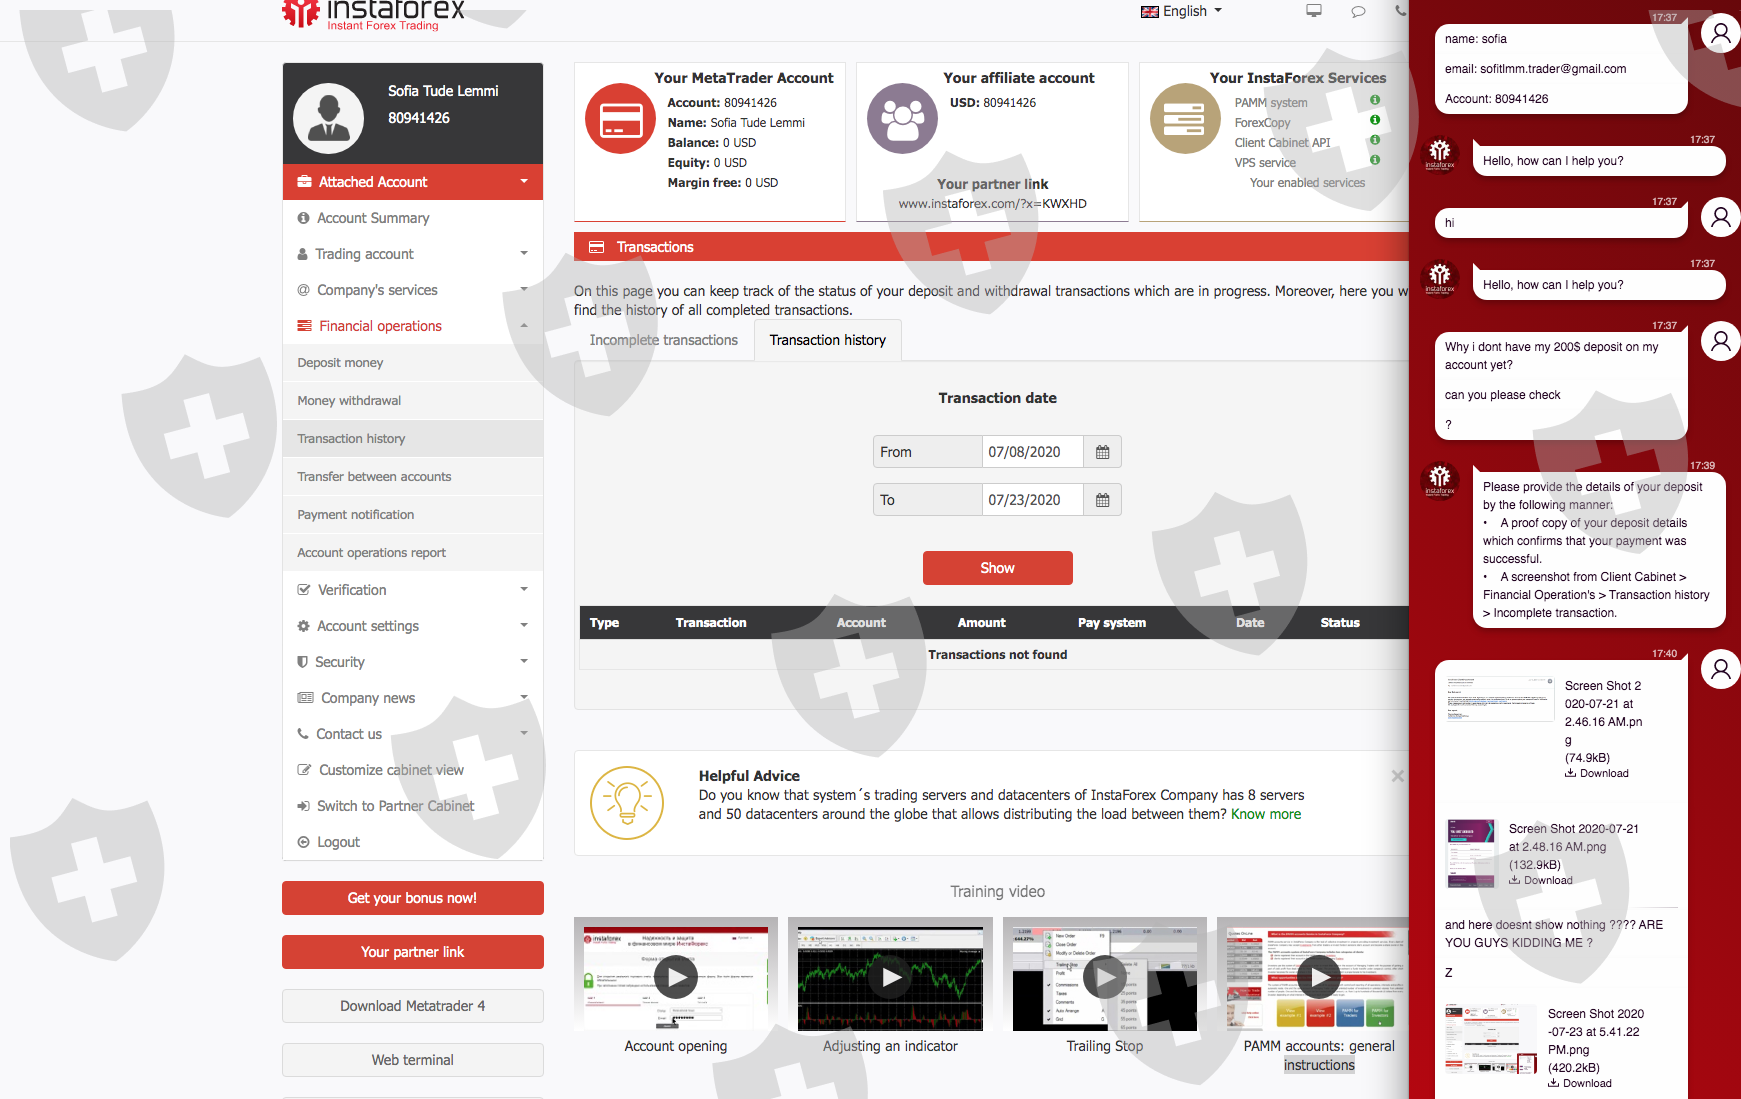Open Account operations report menu item

pyautogui.click(x=413, y=553)
